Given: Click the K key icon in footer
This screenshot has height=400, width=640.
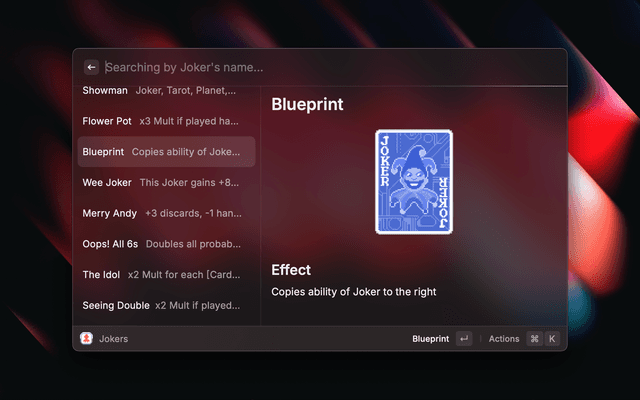Looking at the screenshot, I should (552, 339).
